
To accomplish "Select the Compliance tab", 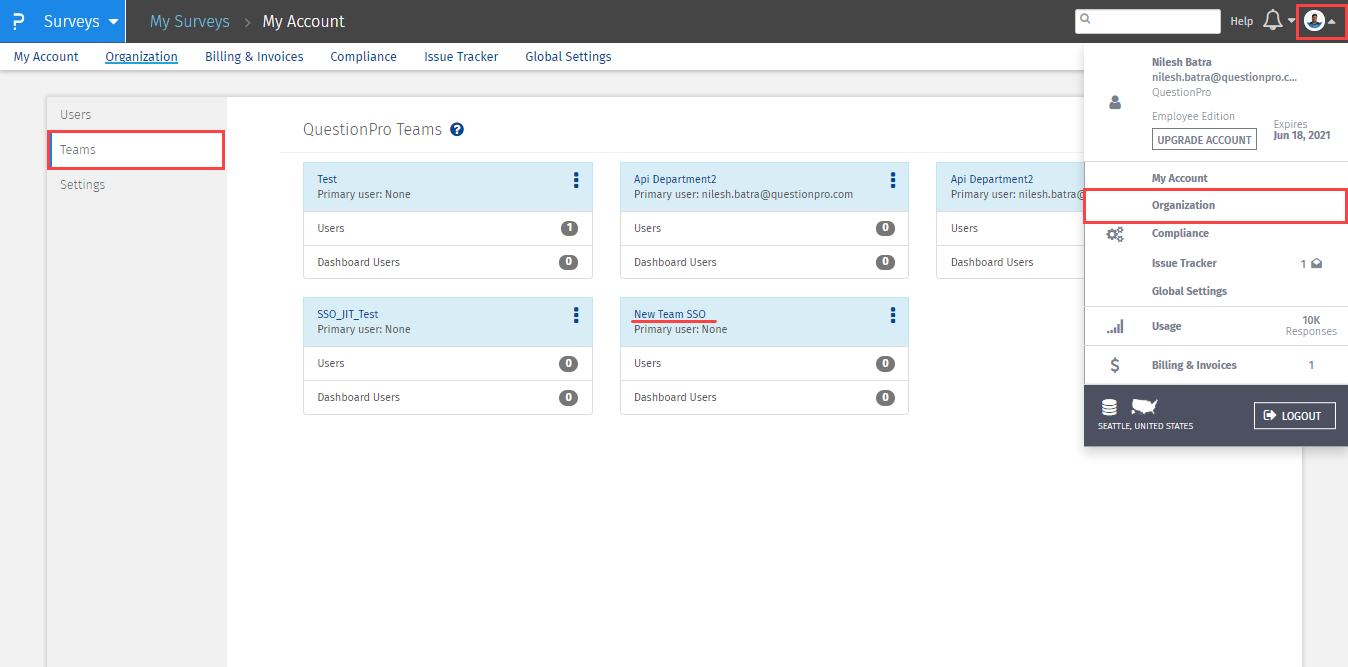I will pos(363,57).
